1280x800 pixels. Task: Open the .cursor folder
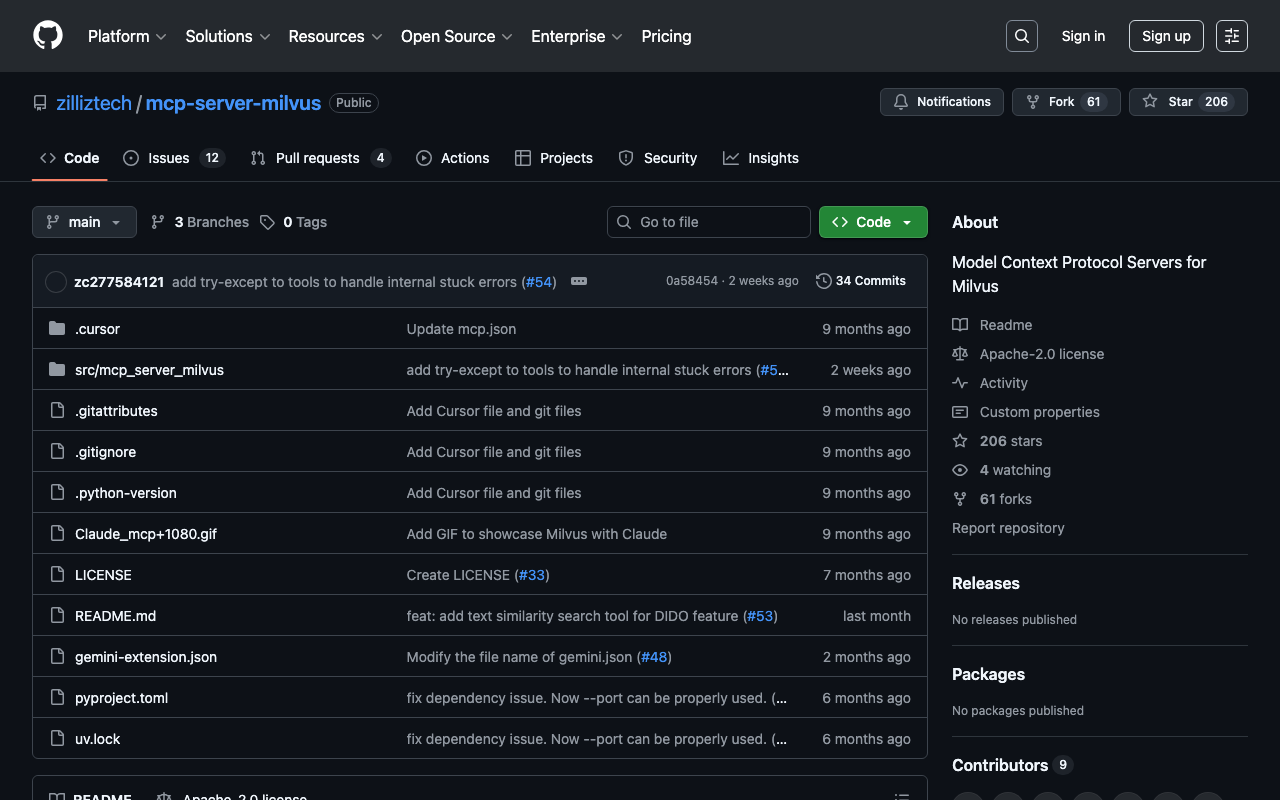click(x=97, y=329)
